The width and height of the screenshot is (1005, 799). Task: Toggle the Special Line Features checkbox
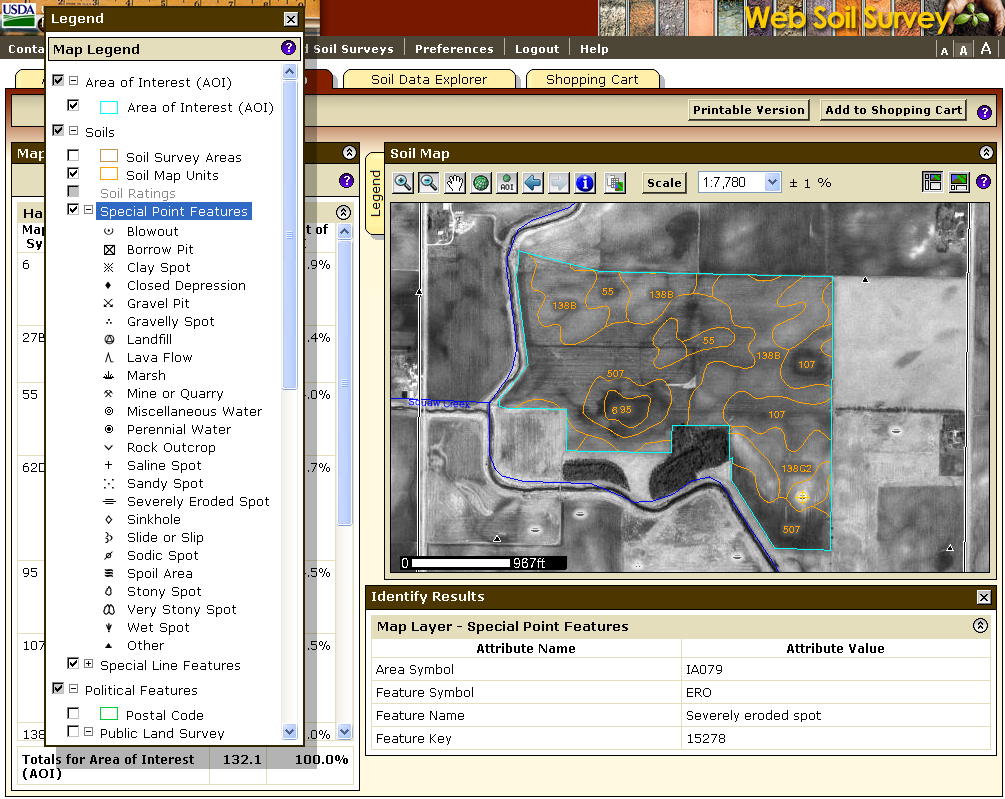(73, 663)
